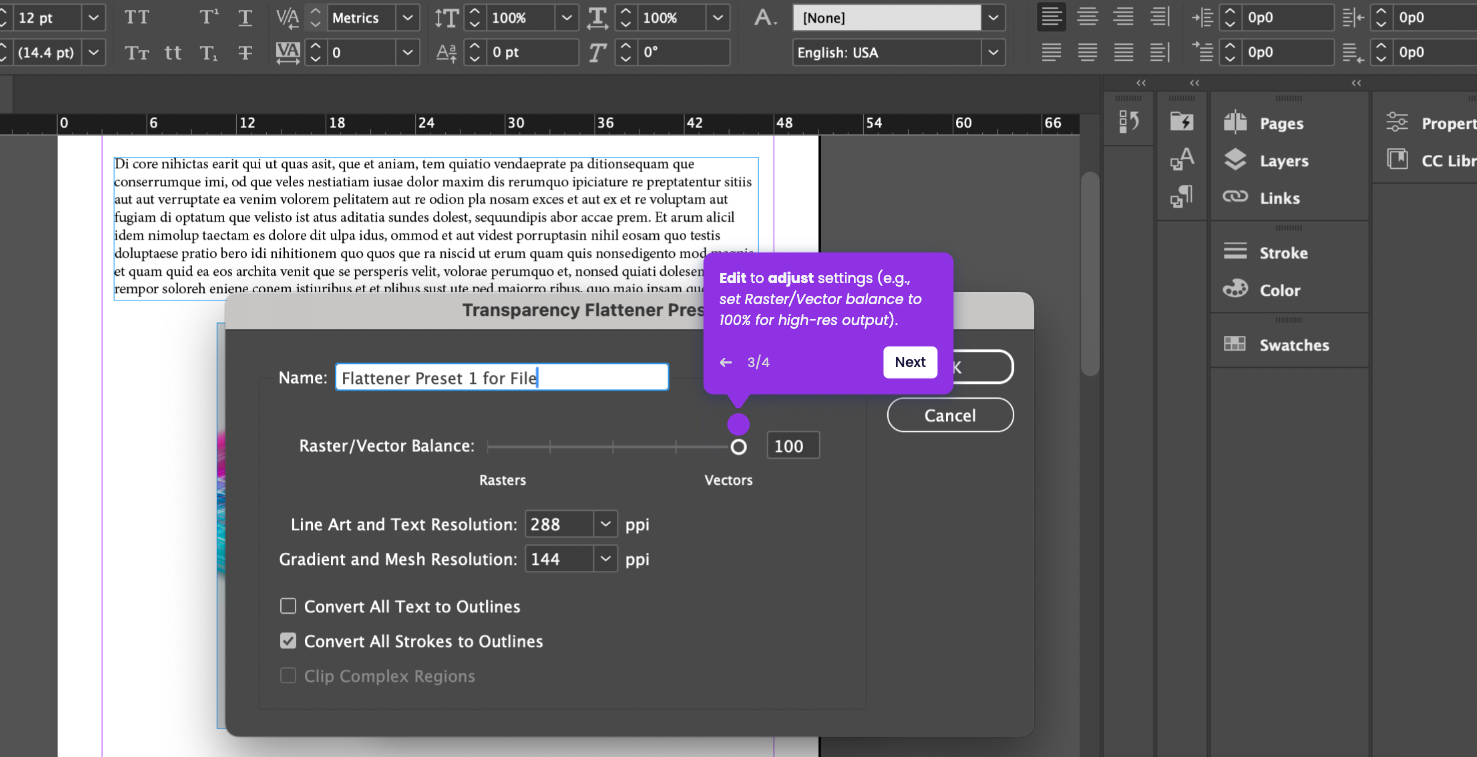Select Align Left paragraph alignment

click(1051, 17)
